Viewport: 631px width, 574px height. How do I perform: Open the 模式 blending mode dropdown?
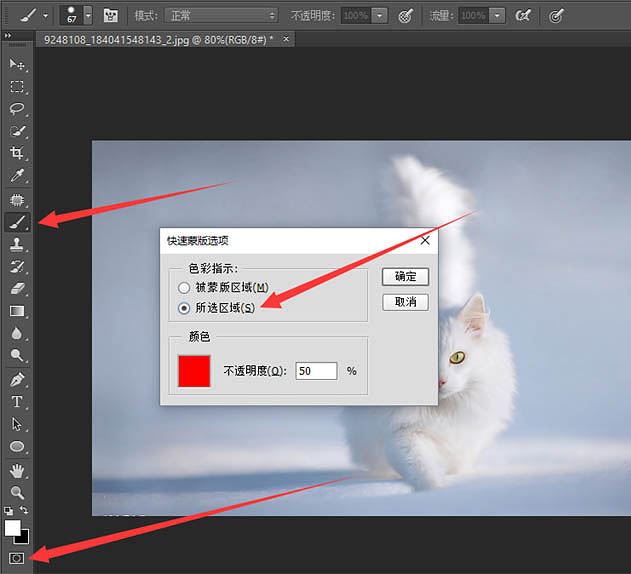(x=222, y=16)
